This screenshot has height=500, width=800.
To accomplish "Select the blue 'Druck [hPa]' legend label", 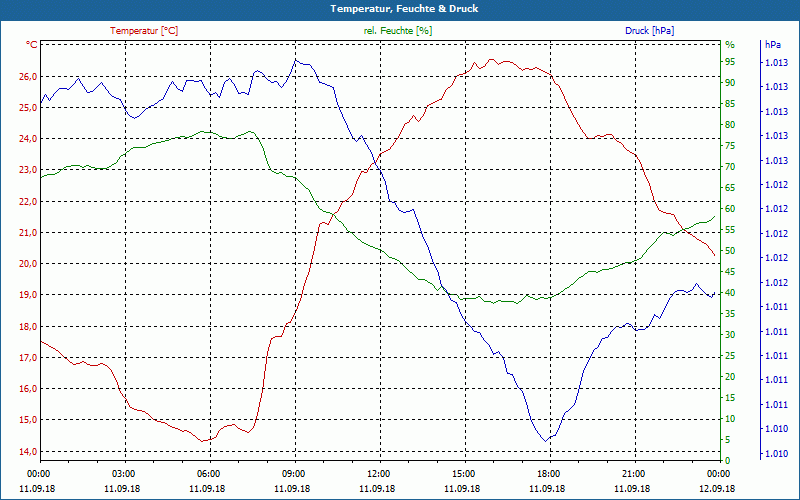I will [649, 31].
